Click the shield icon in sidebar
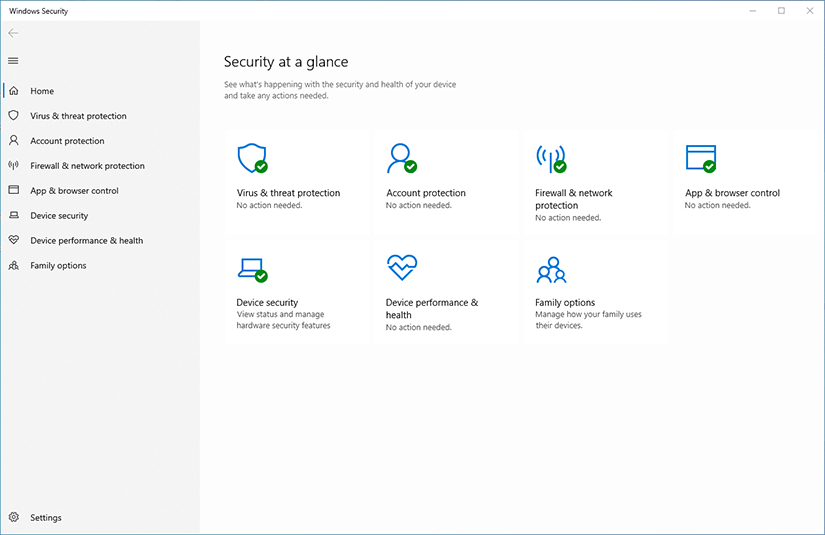 click(14, 115)
